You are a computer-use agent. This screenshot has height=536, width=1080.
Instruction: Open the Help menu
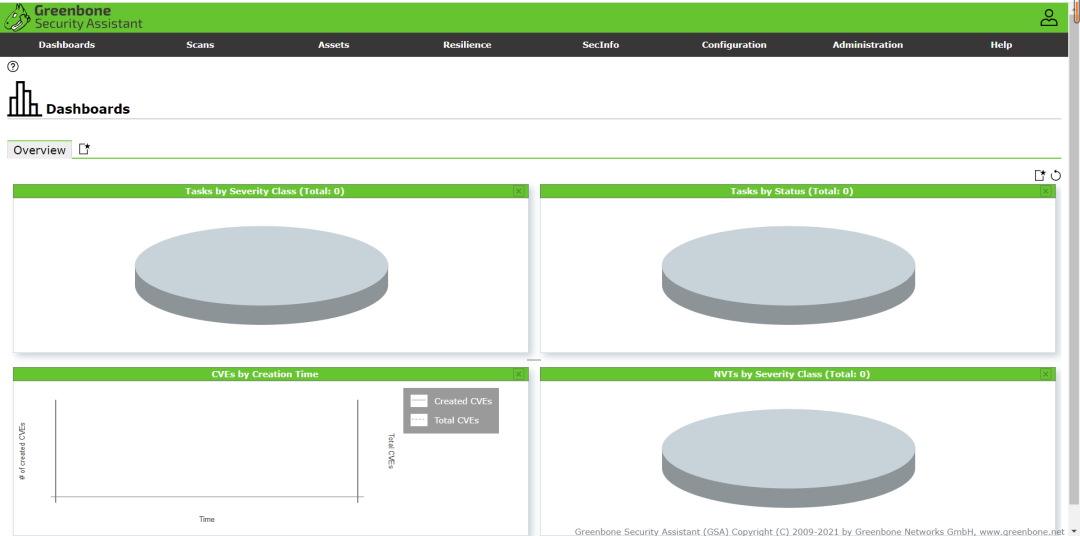coord(1001,45)
